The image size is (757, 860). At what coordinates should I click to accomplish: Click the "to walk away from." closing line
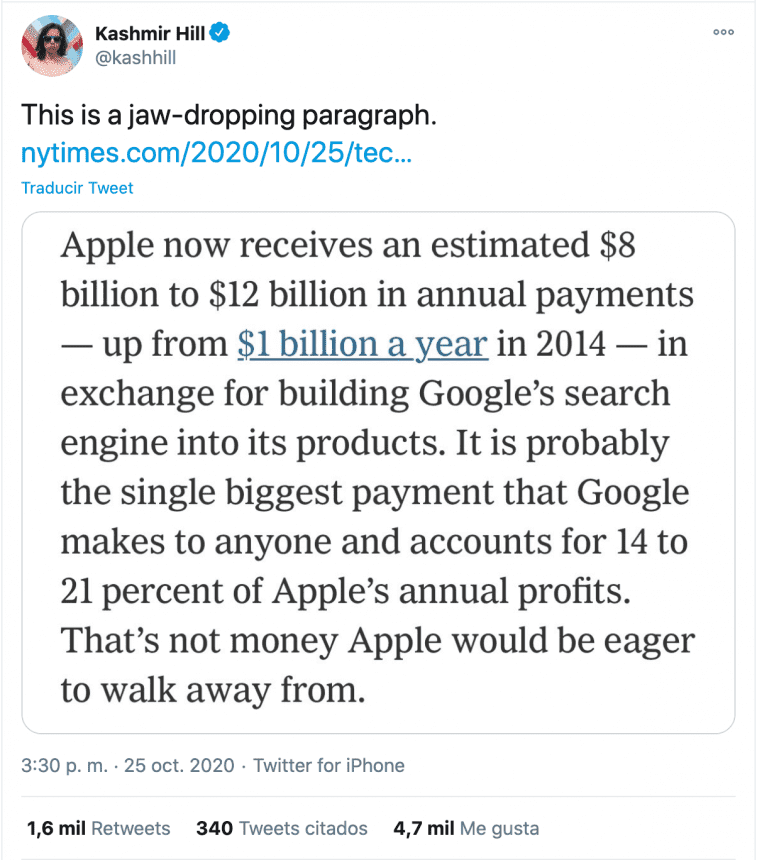coord(210,690)
